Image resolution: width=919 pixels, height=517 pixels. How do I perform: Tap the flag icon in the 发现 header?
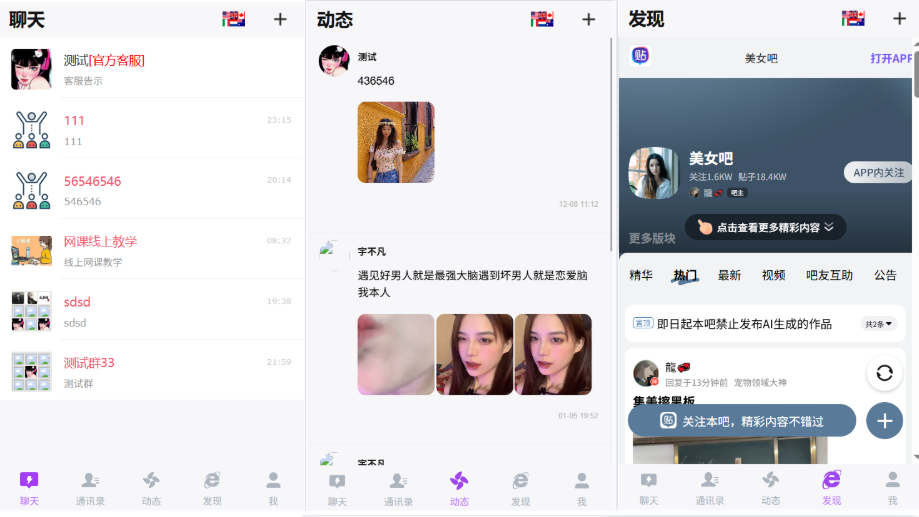tap(853, 19)
